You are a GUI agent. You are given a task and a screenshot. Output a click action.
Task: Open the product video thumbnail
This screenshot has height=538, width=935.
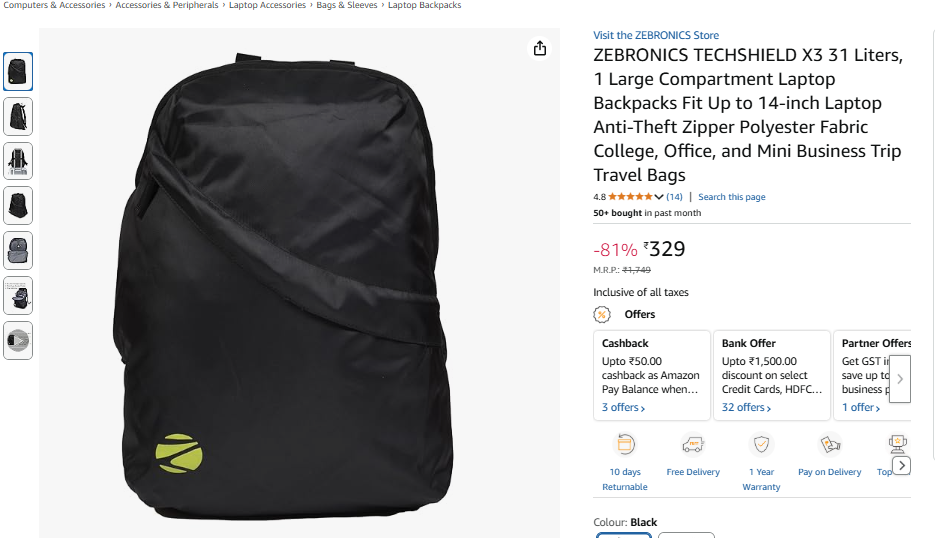18,341
